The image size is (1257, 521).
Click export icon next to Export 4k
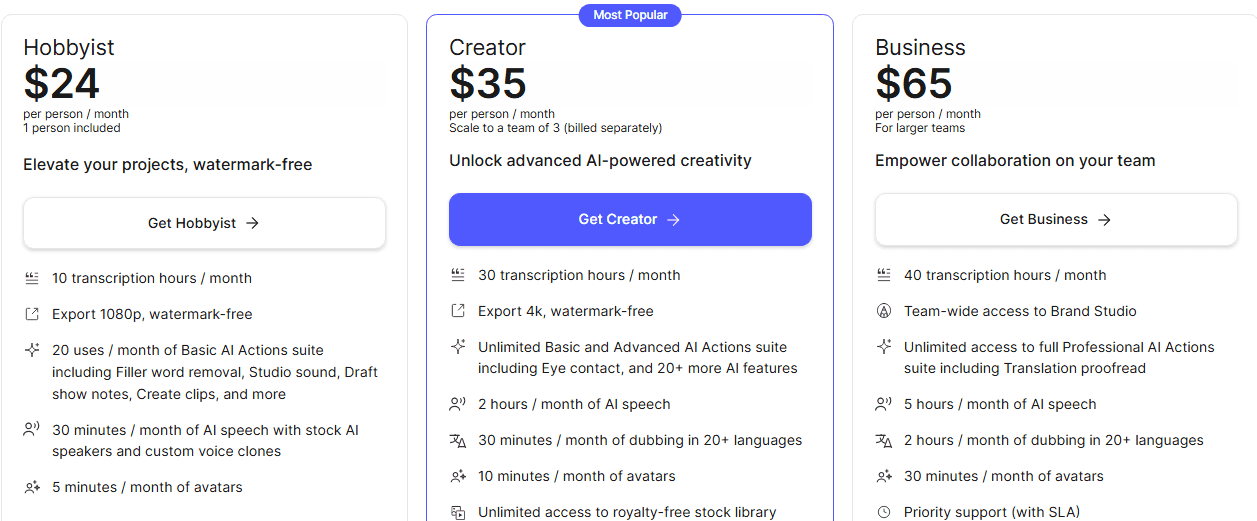pyautogui.click(x=458, y=311)
